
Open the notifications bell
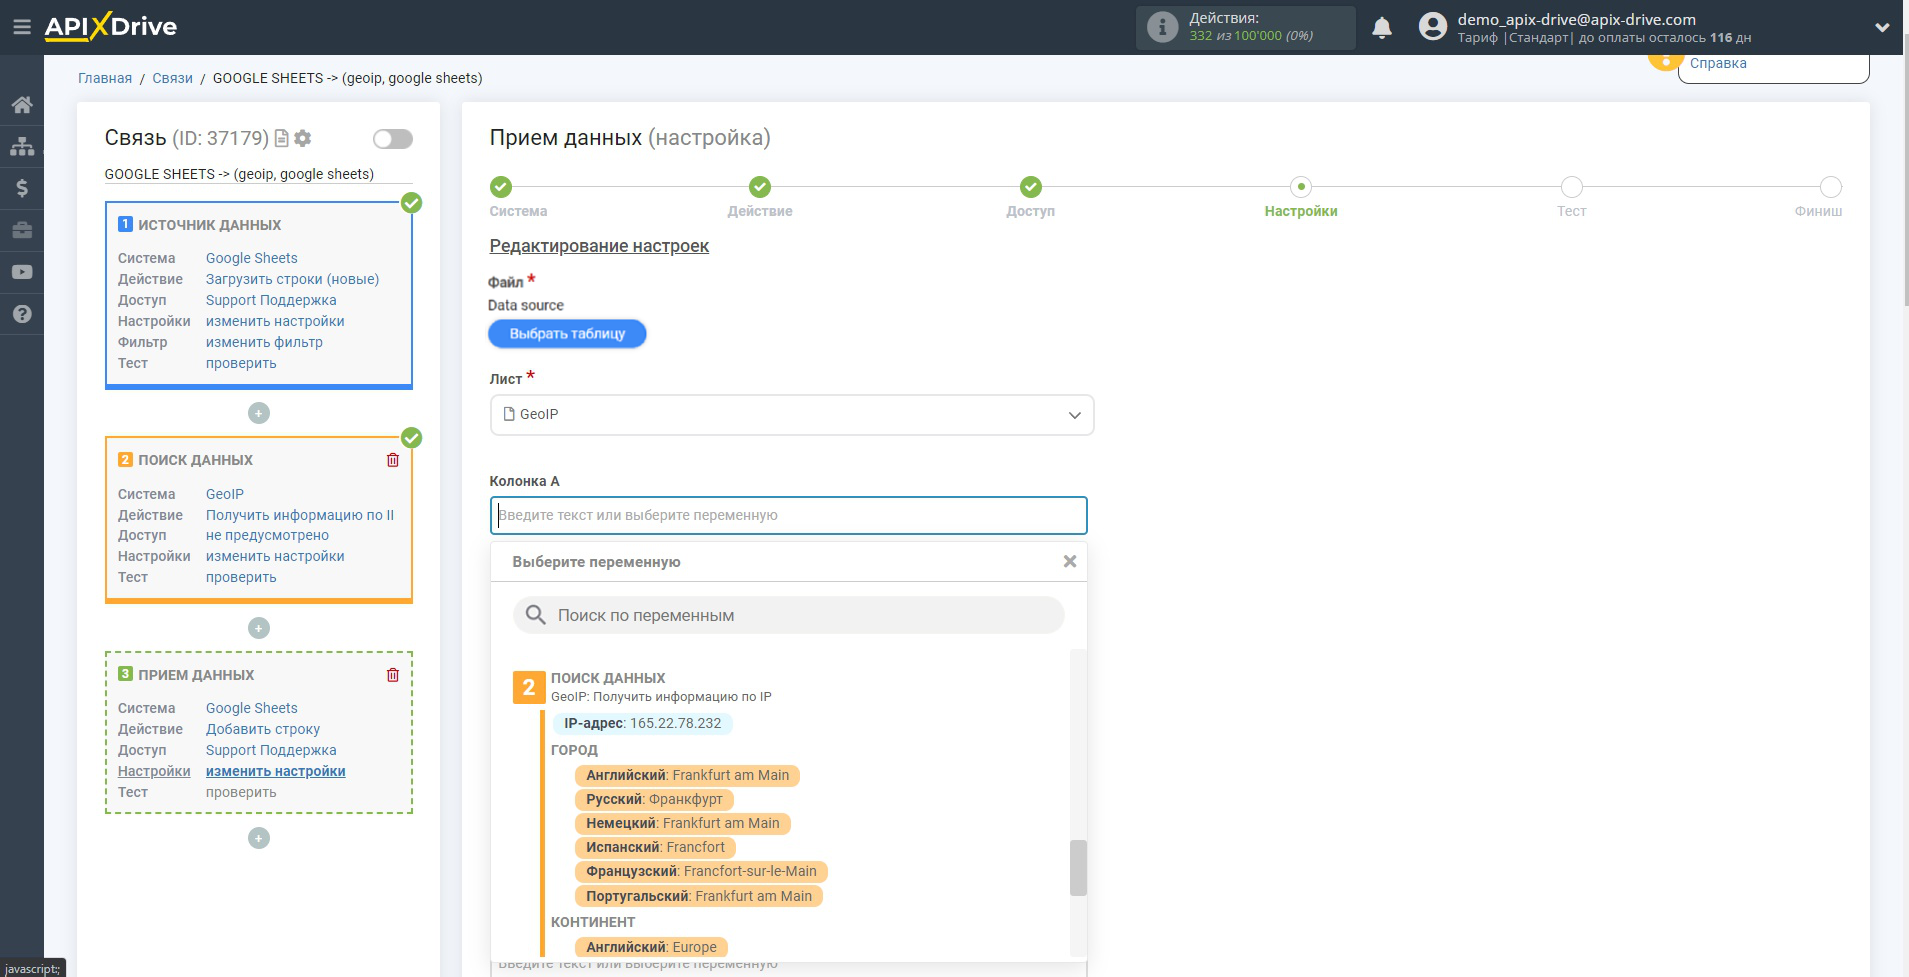[x=1382, y=27]
